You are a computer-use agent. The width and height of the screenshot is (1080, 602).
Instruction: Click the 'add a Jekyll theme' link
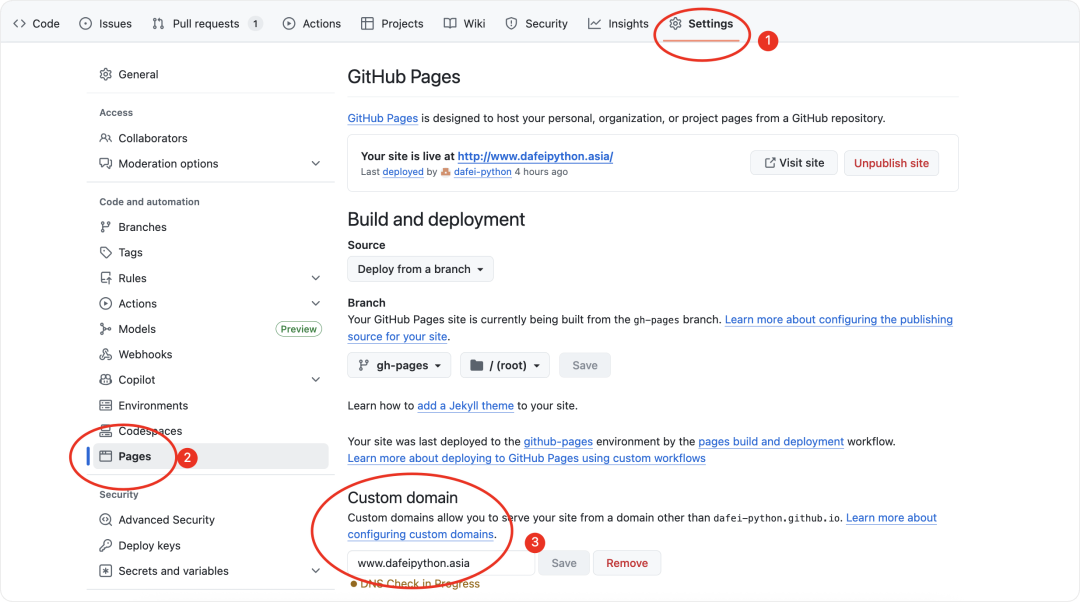466,405
